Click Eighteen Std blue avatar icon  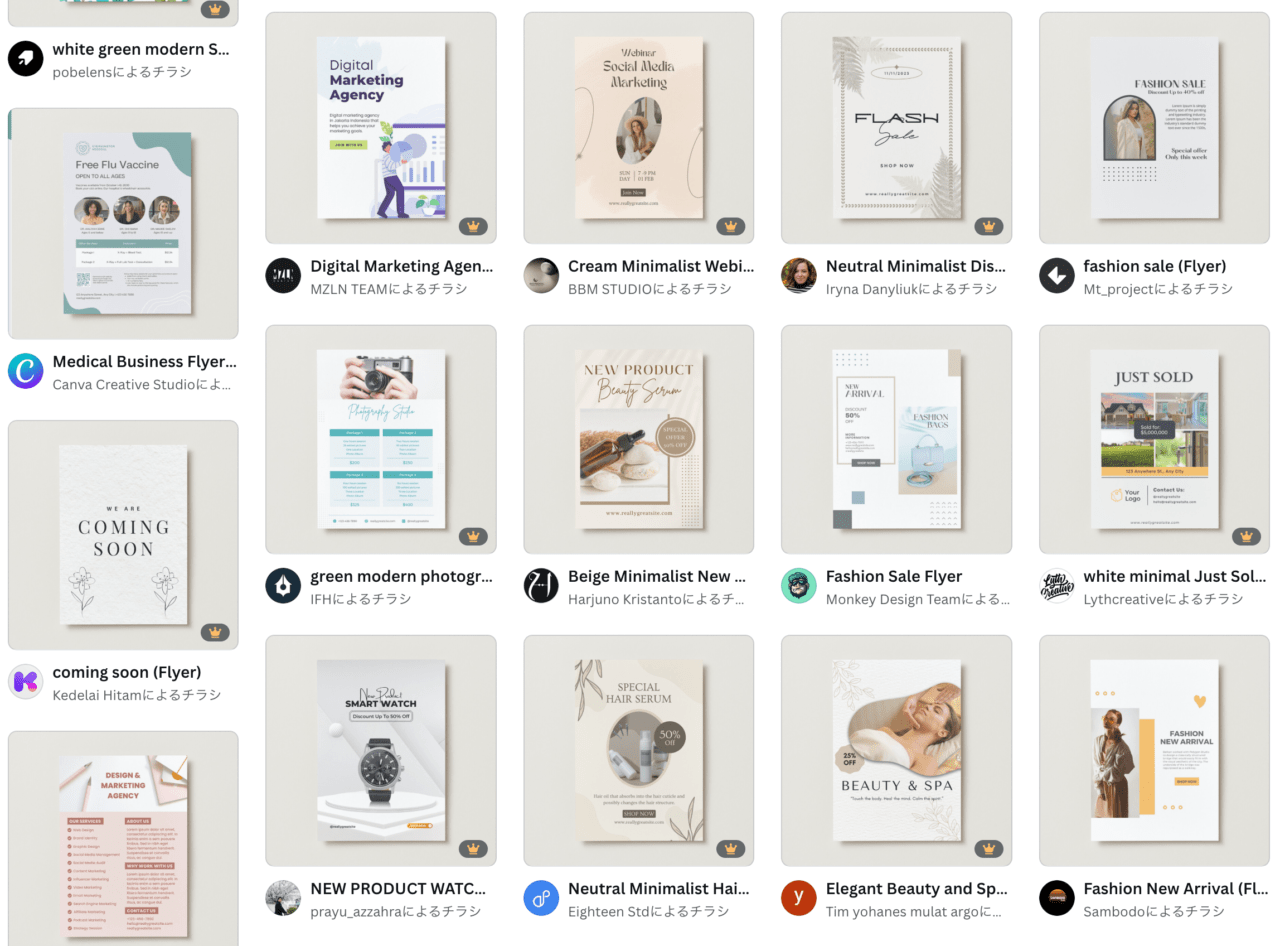point(541,898)
